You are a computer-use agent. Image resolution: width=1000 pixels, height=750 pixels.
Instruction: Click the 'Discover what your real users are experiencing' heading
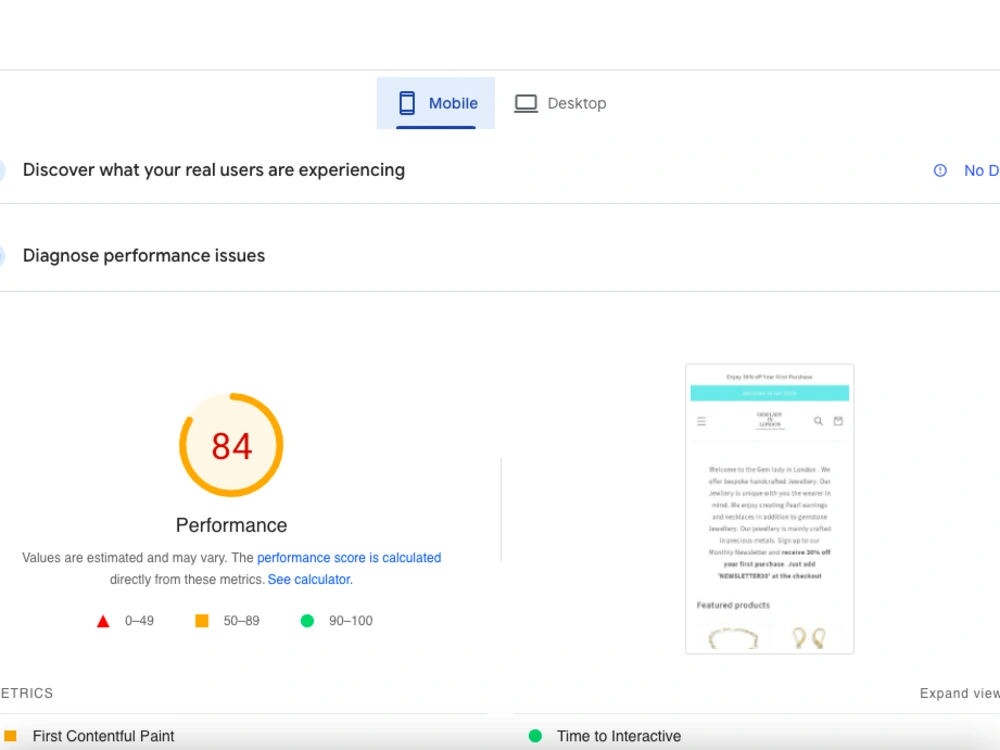click(x=214, y=170)
